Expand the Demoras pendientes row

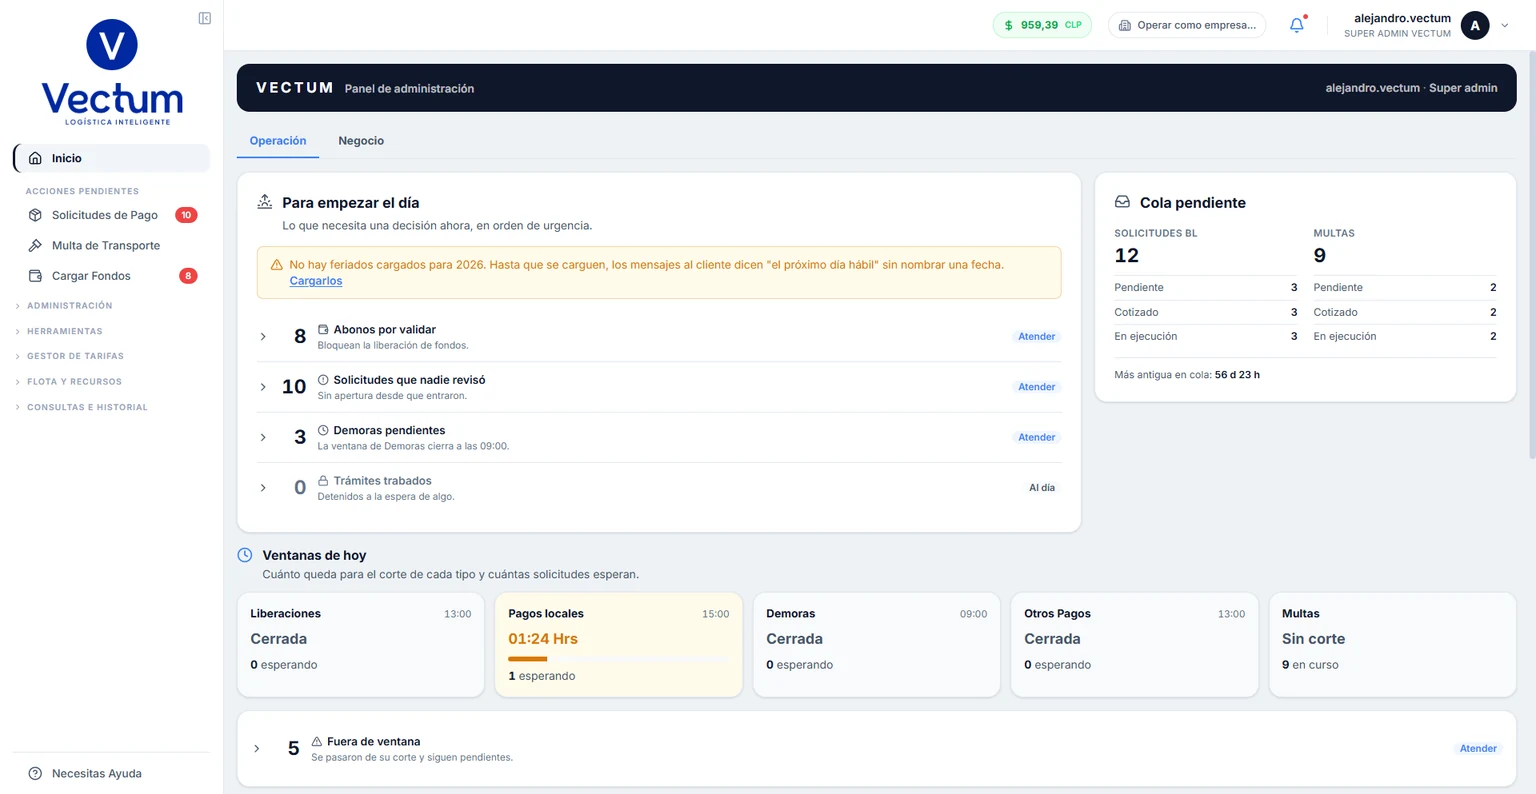click(x=263, y=437)
